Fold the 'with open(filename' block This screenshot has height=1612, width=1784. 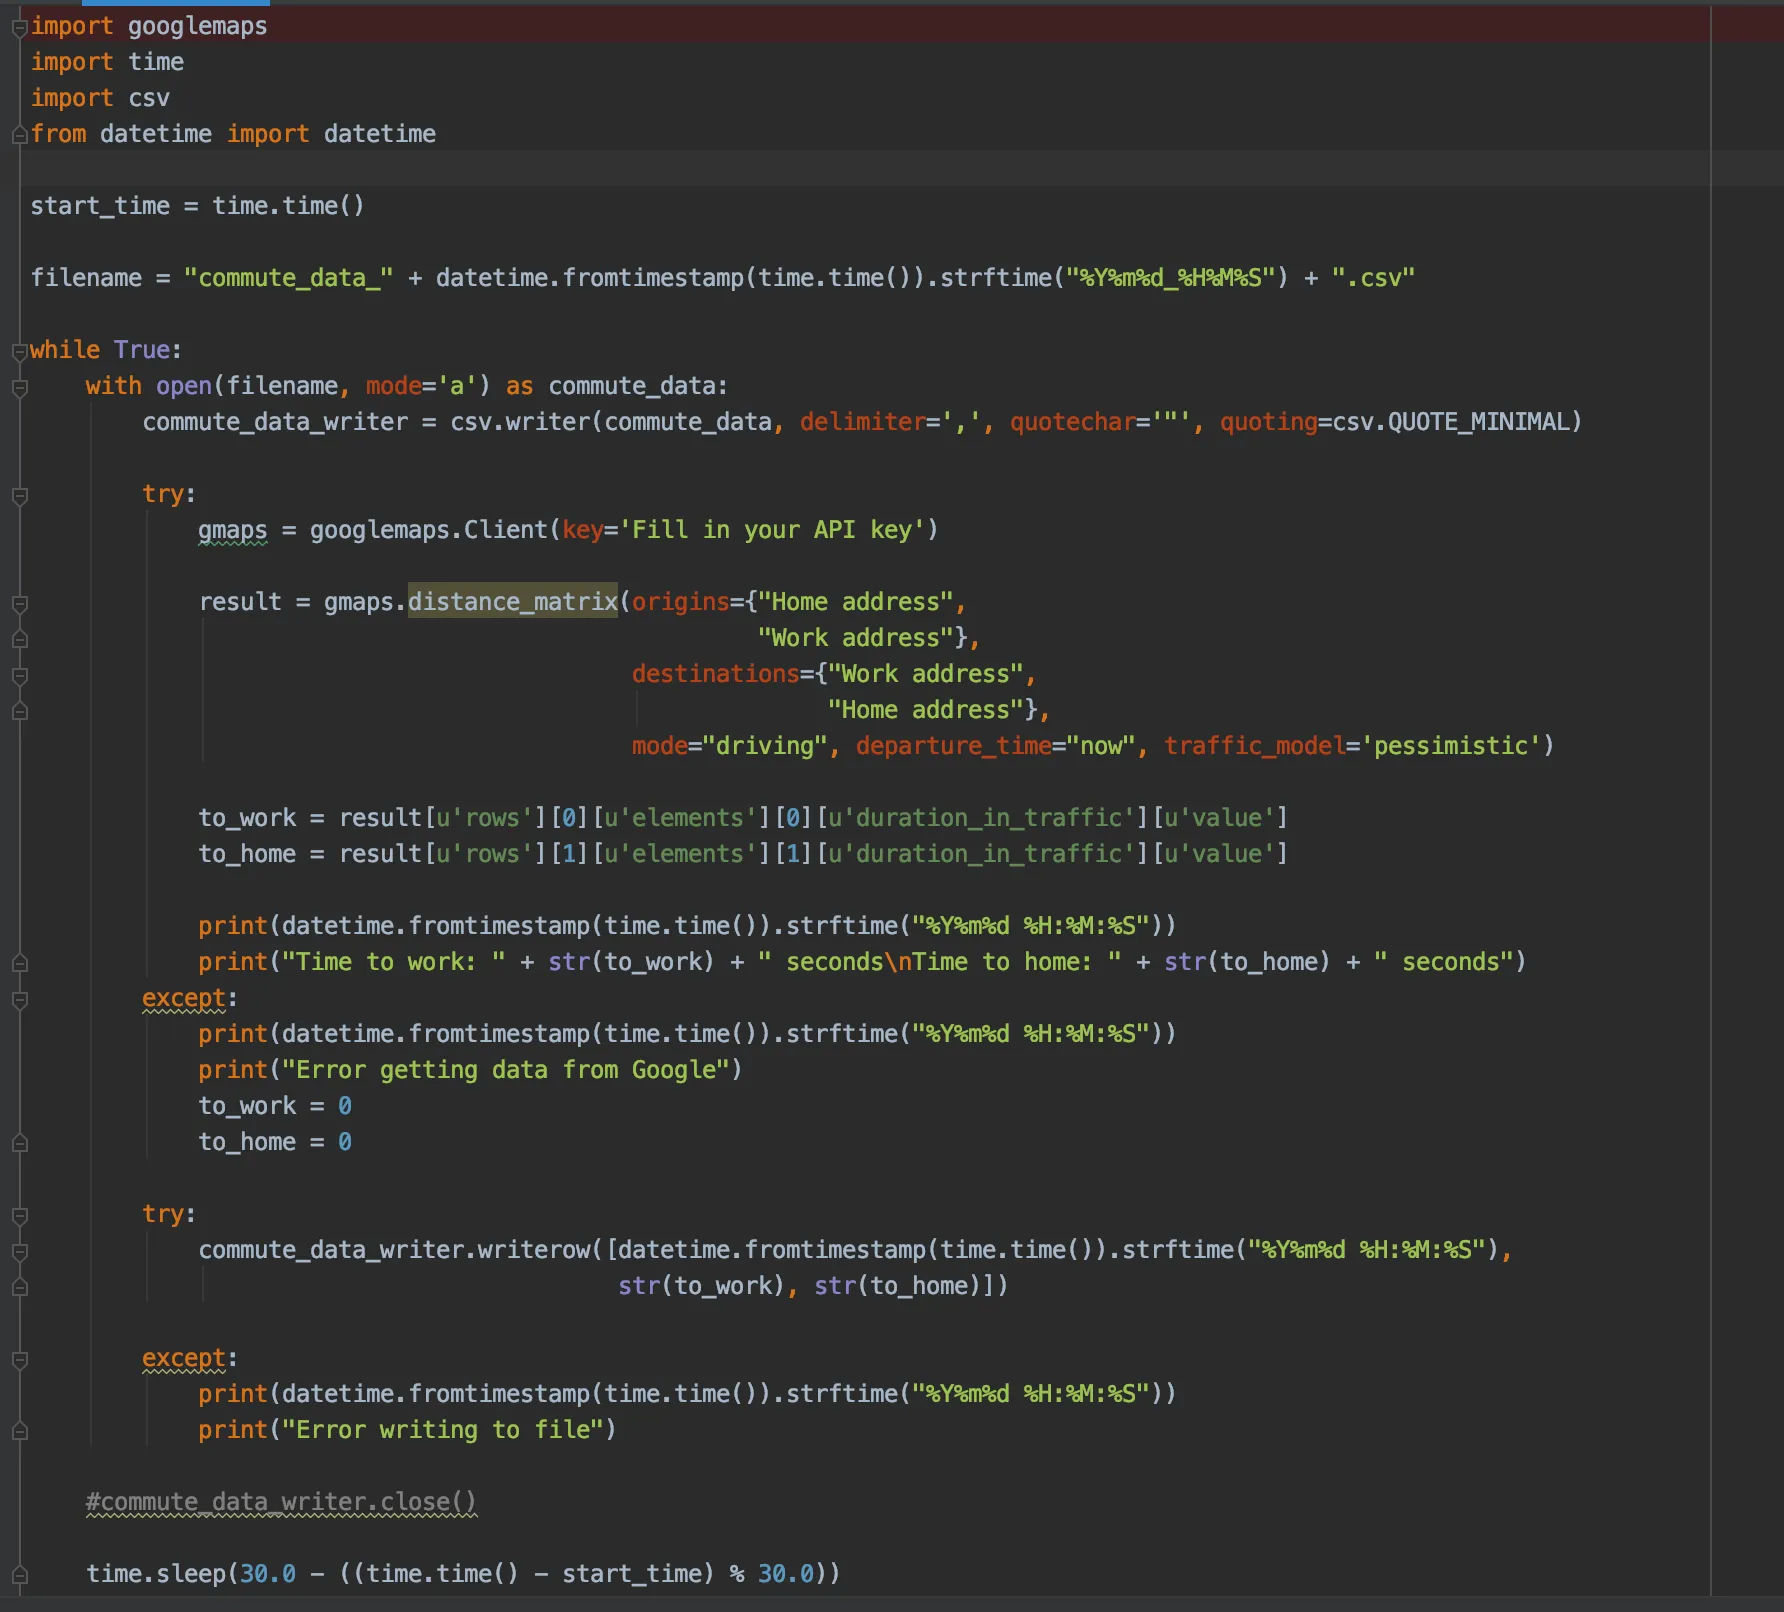[x=19, y=387]
